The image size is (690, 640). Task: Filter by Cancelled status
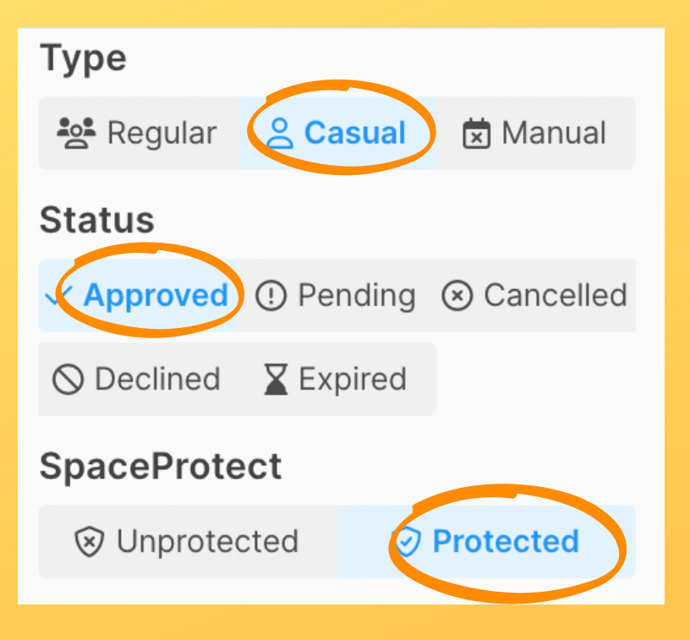click(535, 295)
